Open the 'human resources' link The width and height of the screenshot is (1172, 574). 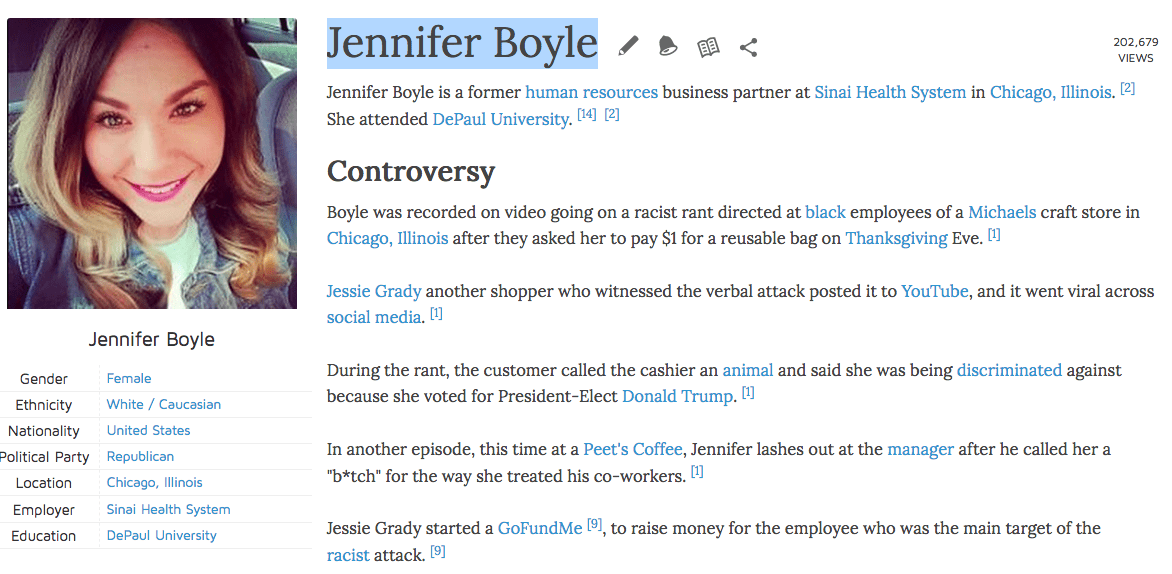click(x=591, y=92)
